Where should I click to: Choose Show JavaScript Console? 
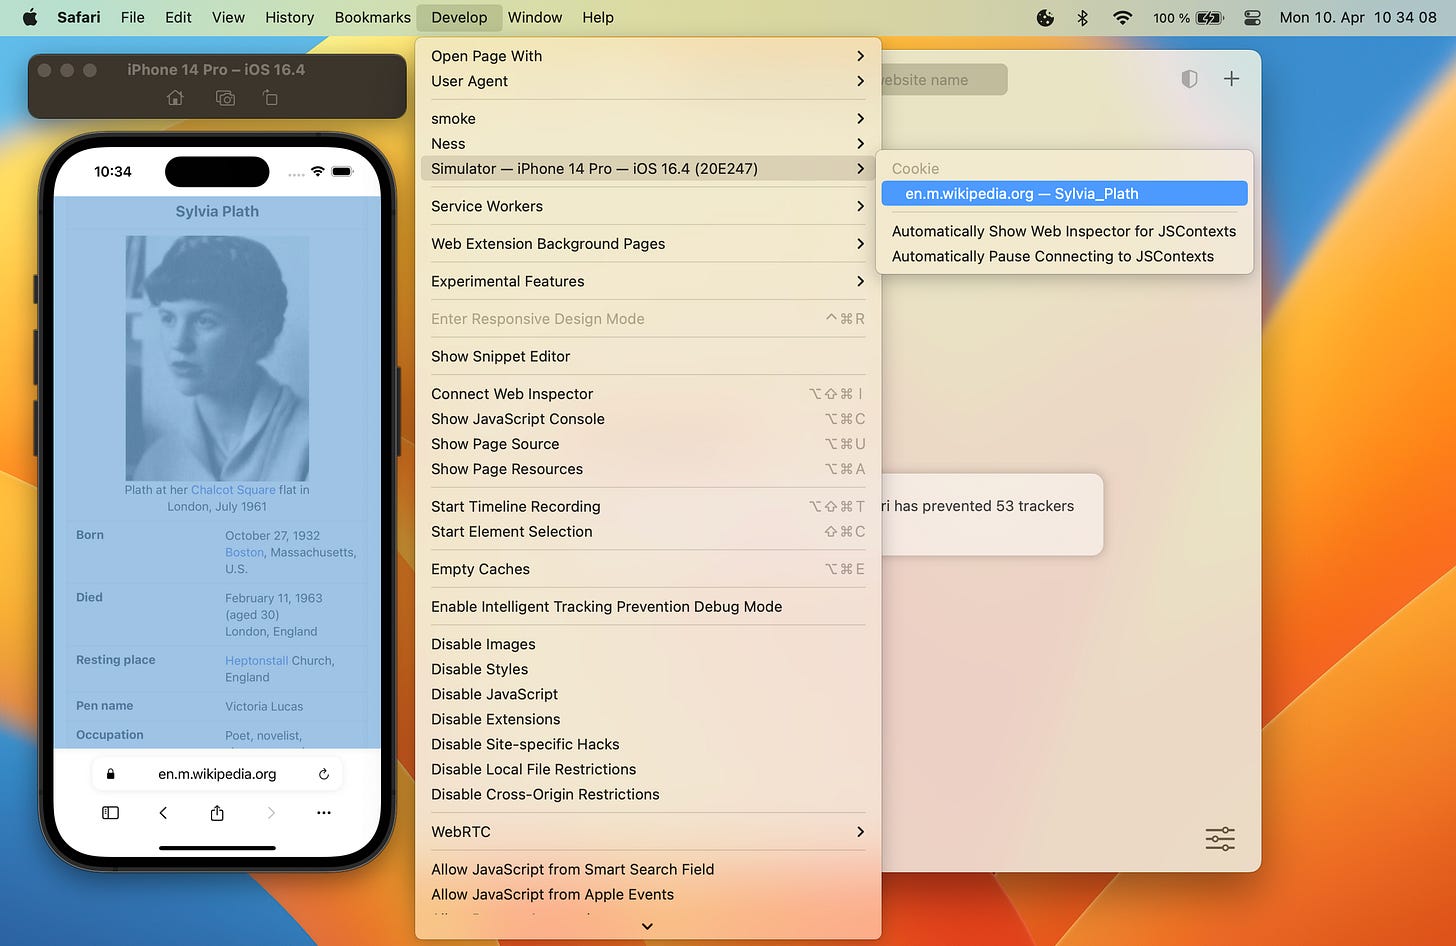pyautogui.click(x=648, y=419)
